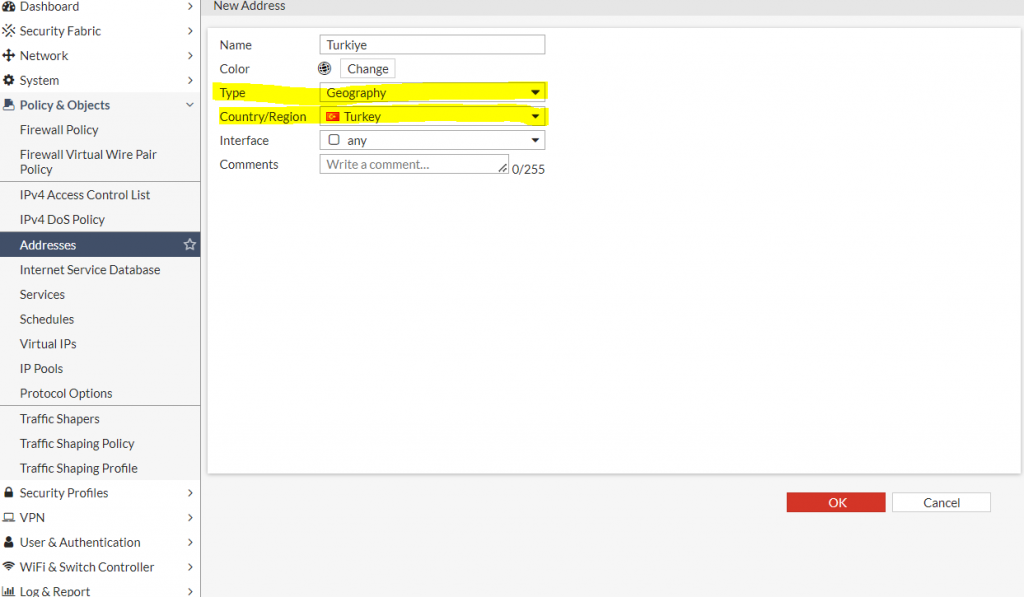The height and width of the screenshot is (597, 1024).
Task: Click the System gear icon
Action: click(x=9, y=81)
